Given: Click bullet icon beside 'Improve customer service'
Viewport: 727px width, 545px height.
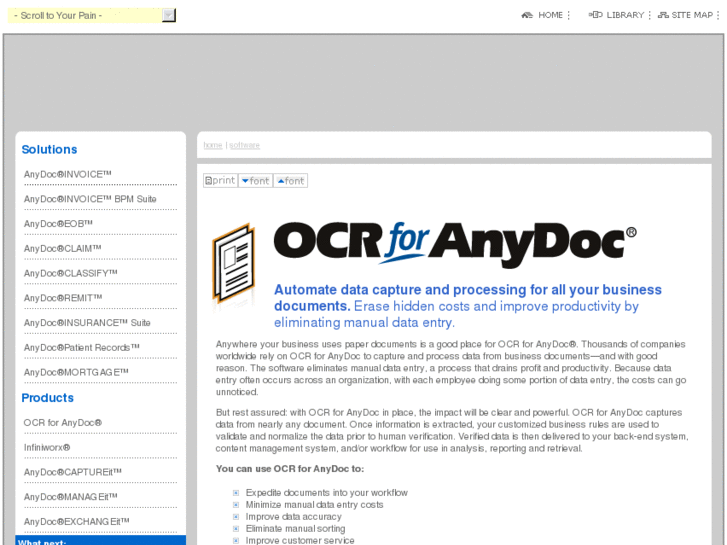Looking at the screenshot, I should [x=236, y=540].
